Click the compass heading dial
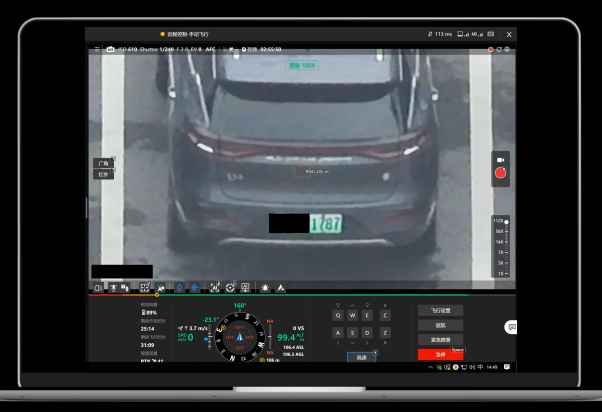Image resolution: width=602 pixels, height=412 pixels. click(x=240, y=337)
